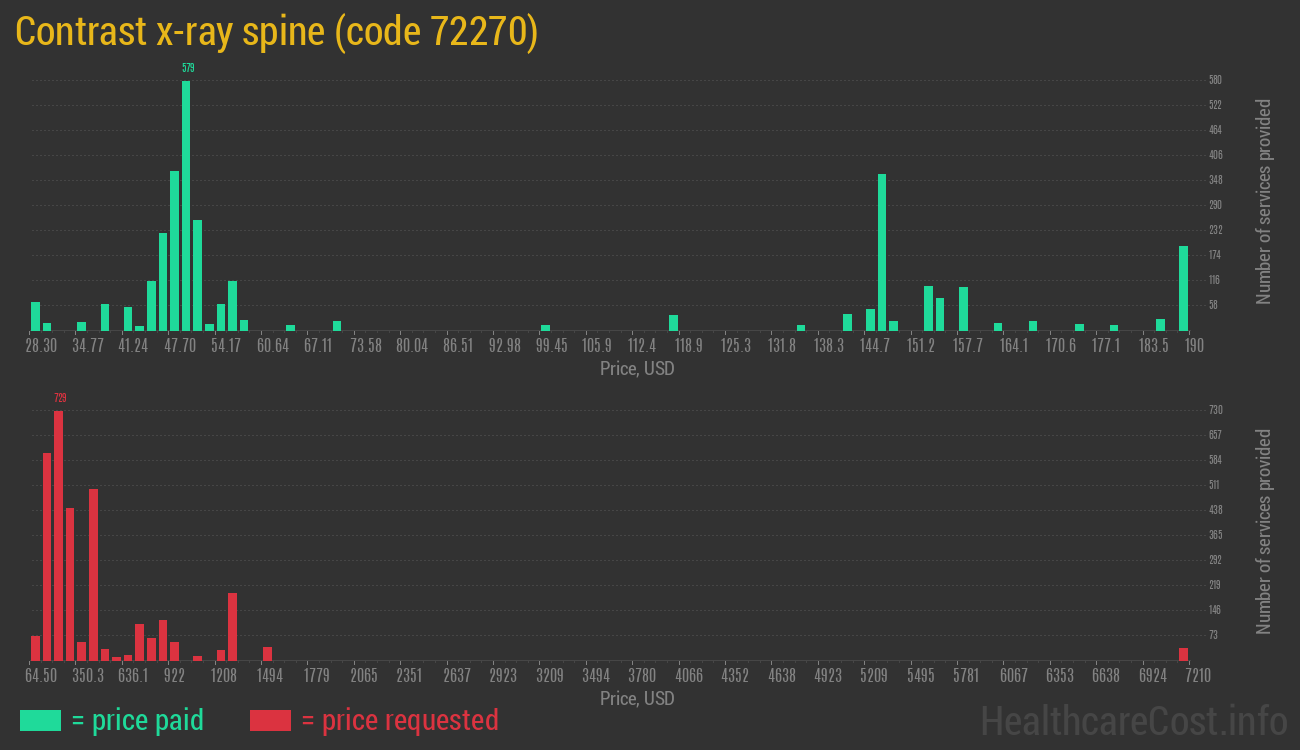Click the 'Price, USD' label under green chart

click(637, 369)
